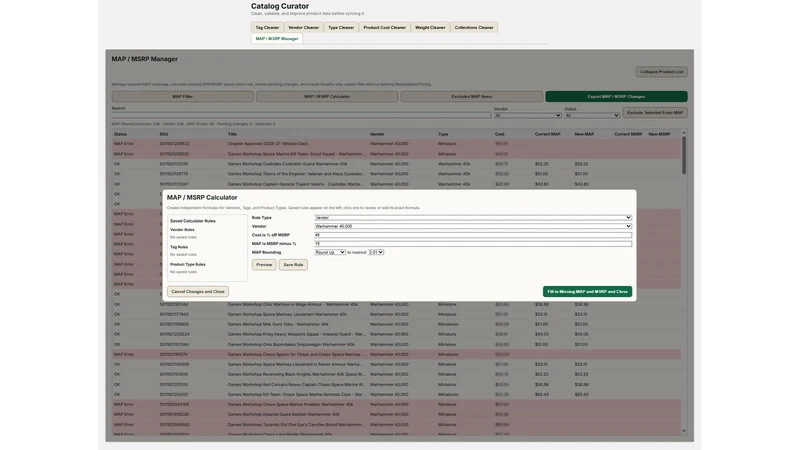Select the Mek Gunz Orks row
The width and height of the screenshot is (800, 450).
[x=396, y=324]
